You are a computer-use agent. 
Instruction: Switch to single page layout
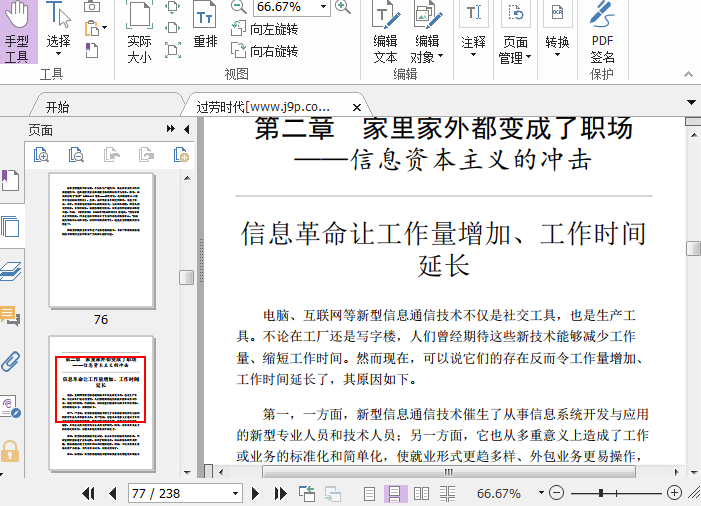[369, 493]
